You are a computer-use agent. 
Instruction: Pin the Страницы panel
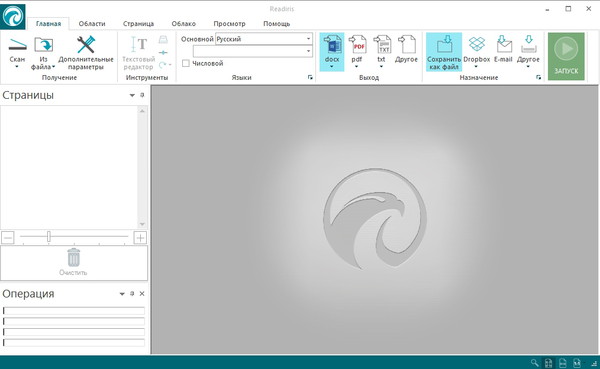(x=142, y=95)
